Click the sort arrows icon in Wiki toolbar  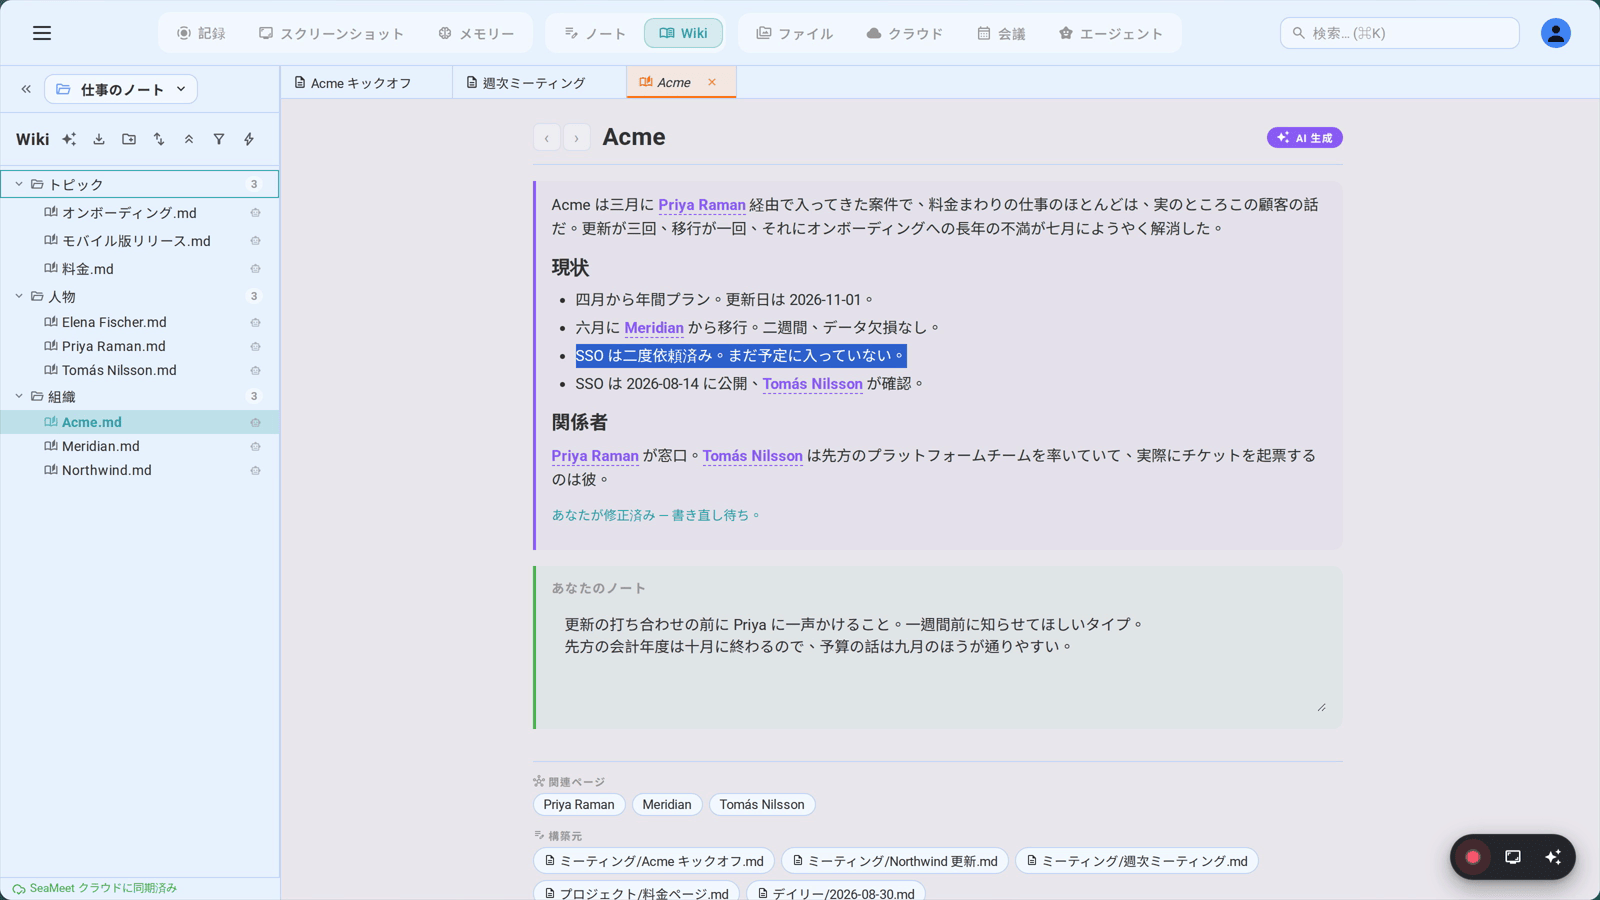pos(159,139)
